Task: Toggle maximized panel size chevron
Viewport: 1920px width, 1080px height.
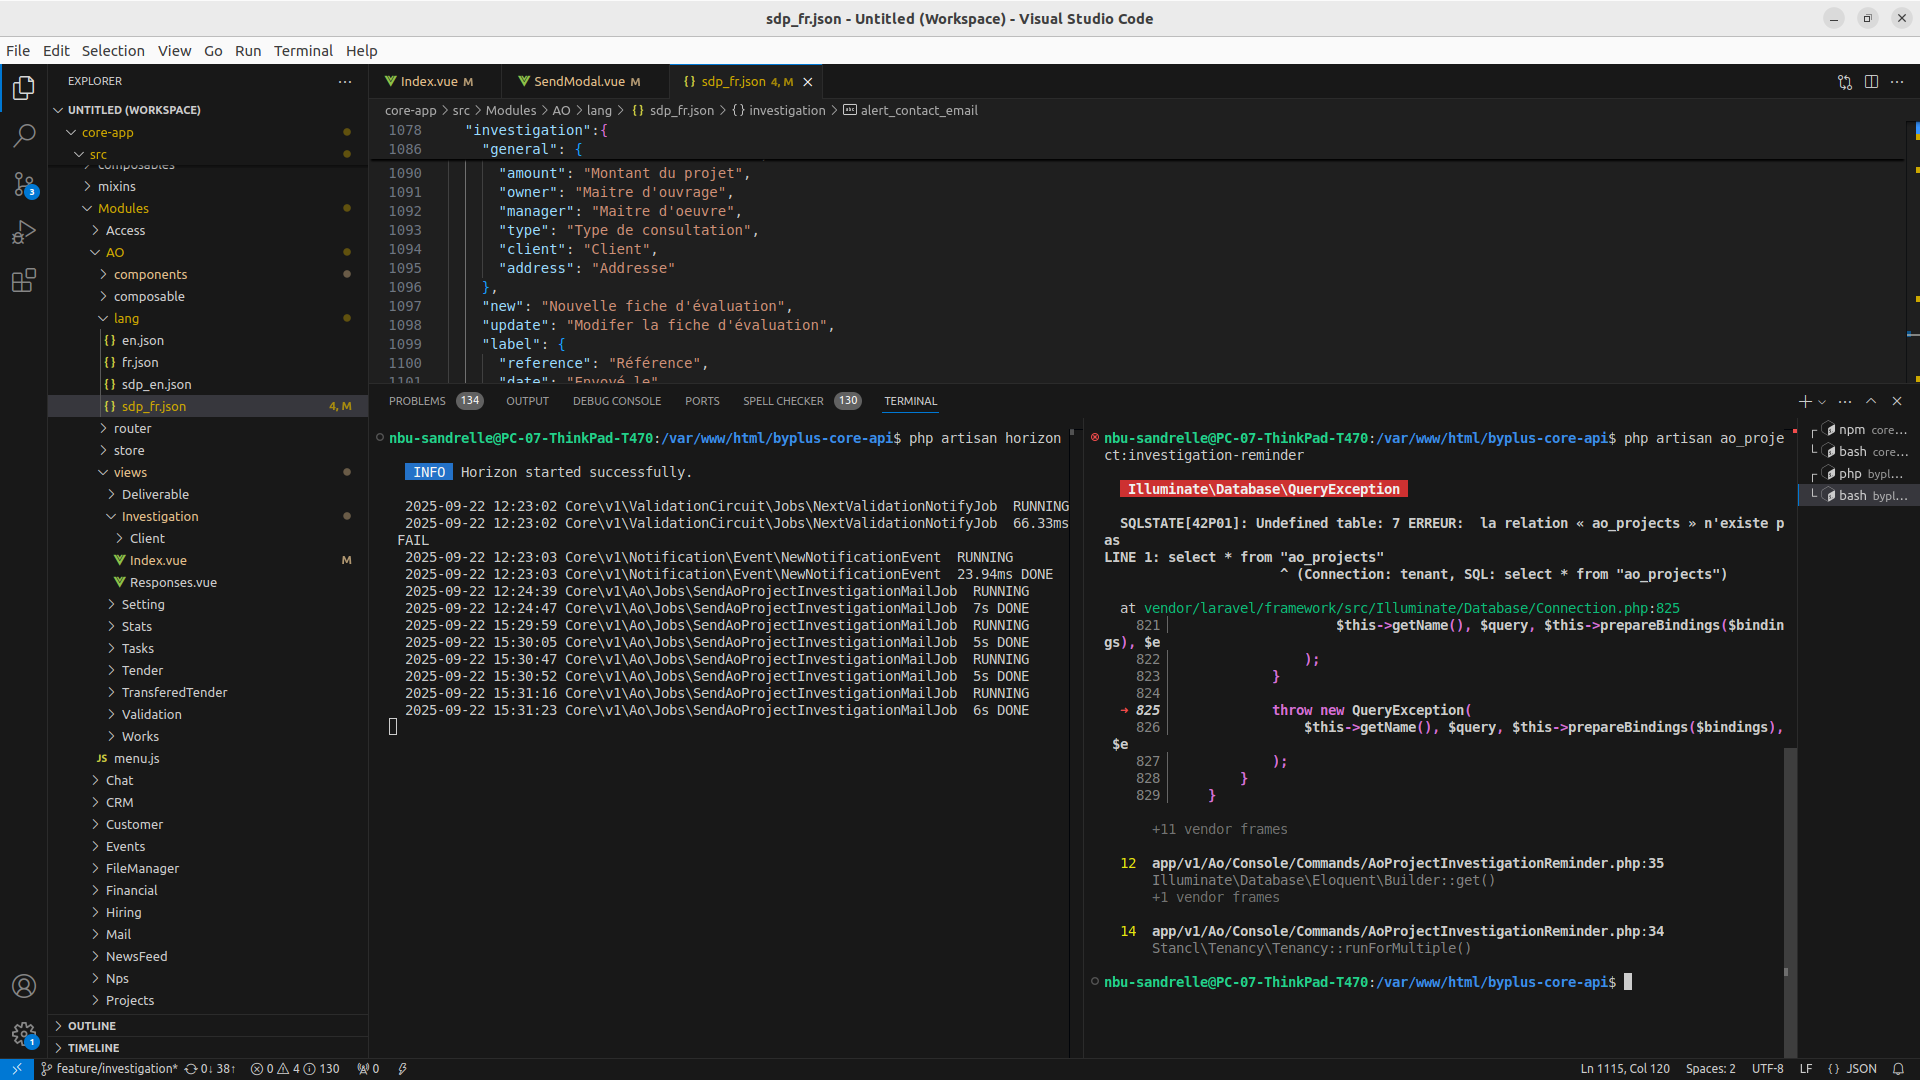Action: coord(1871,401)
